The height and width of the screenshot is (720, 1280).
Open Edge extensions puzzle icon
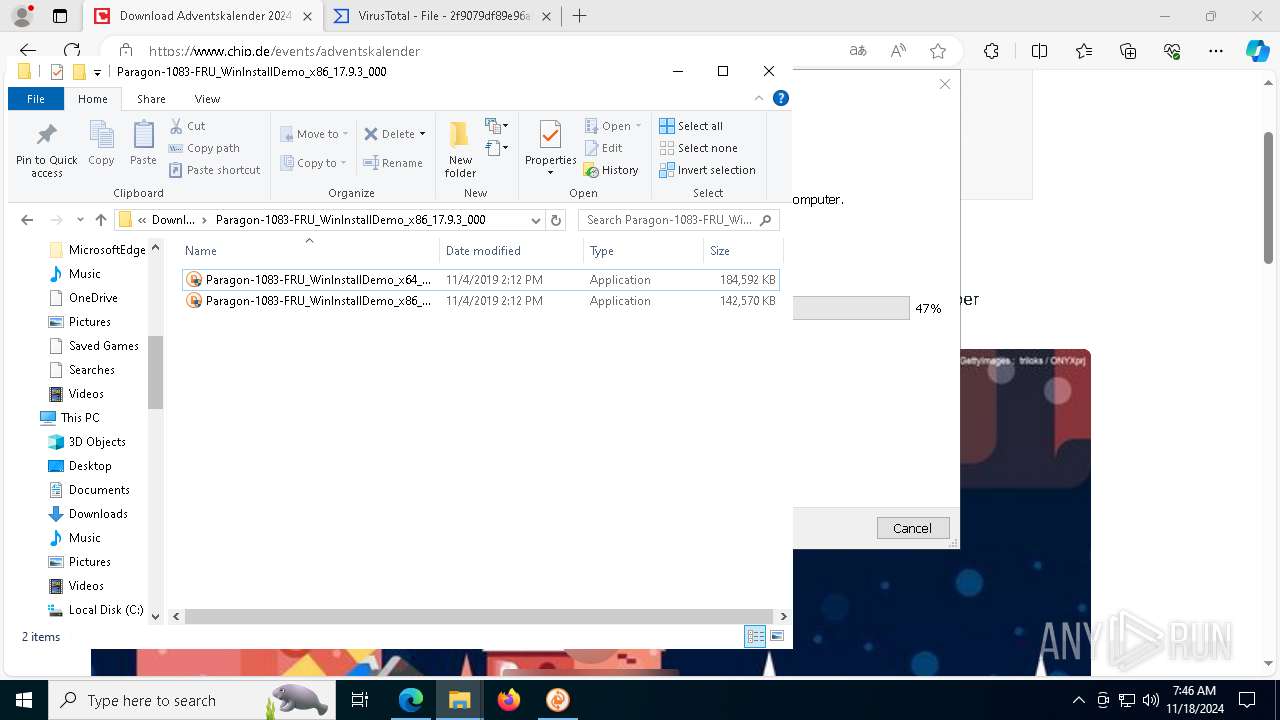coord(991,51)
